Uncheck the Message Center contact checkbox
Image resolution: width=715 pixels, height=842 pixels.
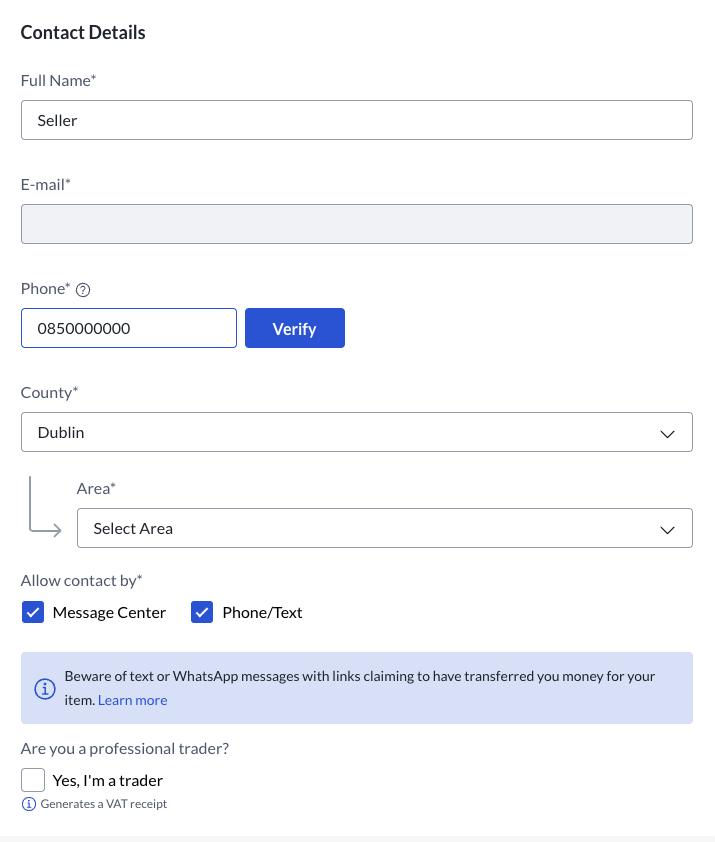click(33, 613)
